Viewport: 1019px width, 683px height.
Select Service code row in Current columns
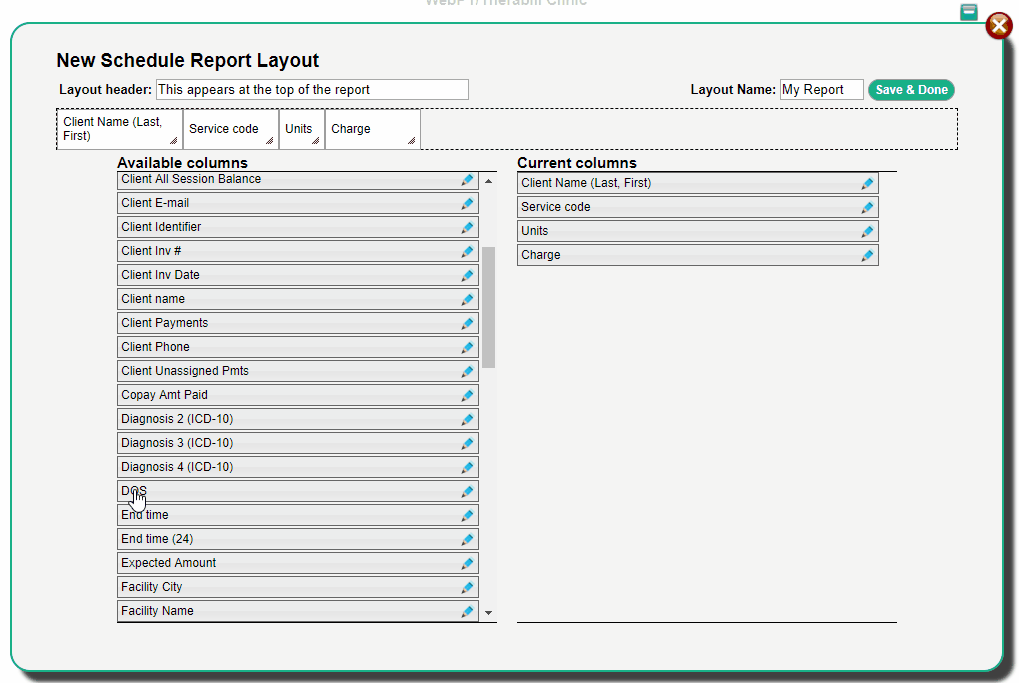(x=697, y=207)
